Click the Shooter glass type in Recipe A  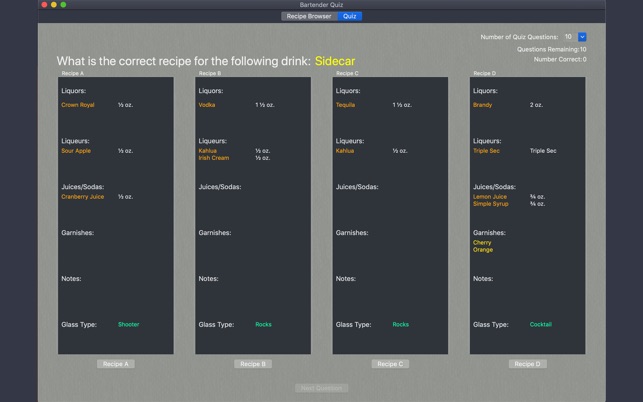pos(128,325)
